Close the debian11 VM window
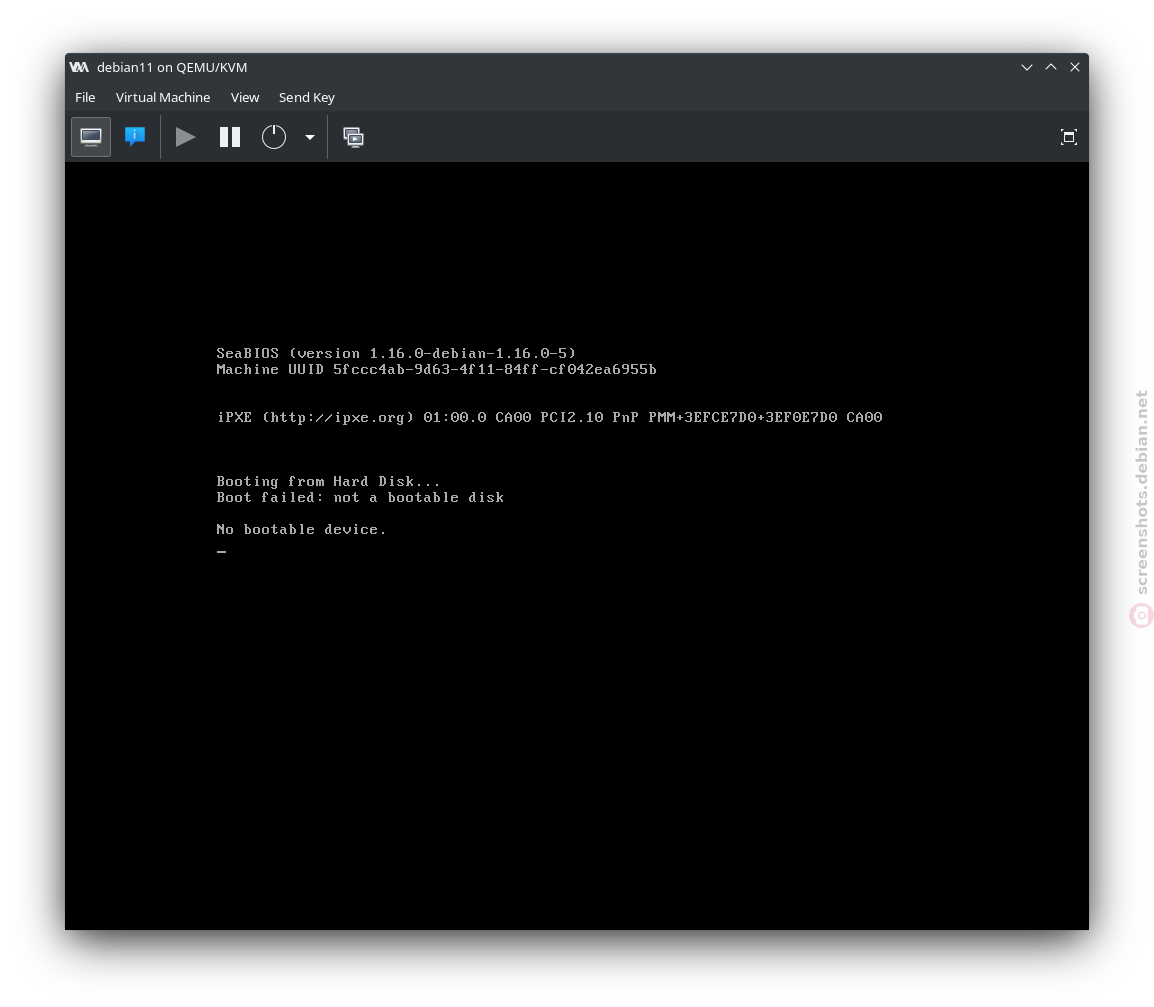This screenshot has height=1007, width=1154. [1075, 67]
